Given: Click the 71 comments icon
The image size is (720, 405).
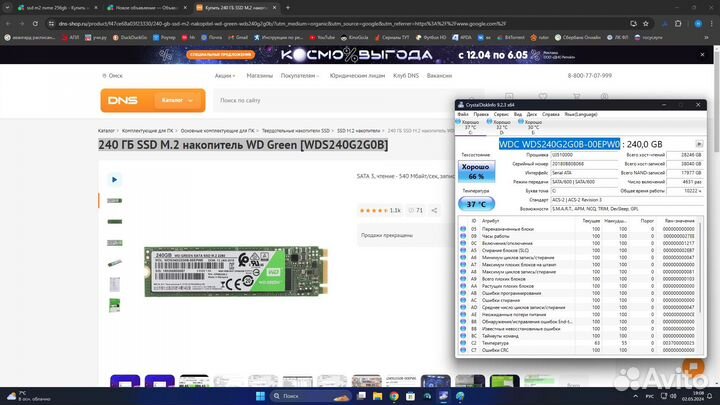Looking at the screenshot, I should click(416, 210).
